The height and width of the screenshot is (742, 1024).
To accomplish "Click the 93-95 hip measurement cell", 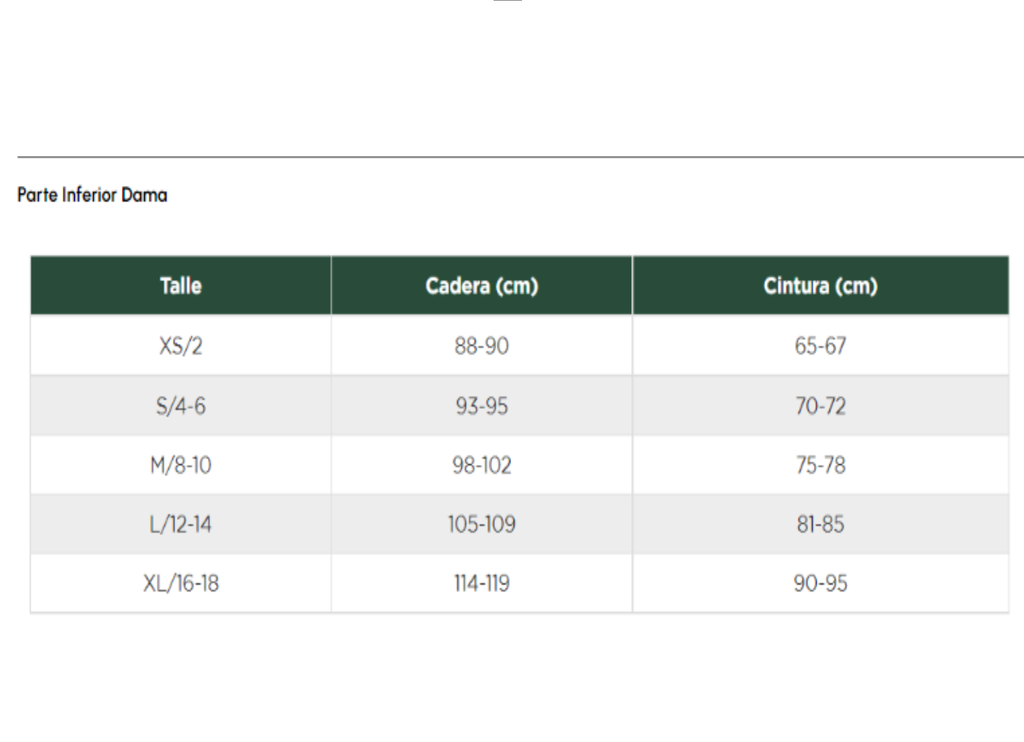I will click(x=482, y=406).
